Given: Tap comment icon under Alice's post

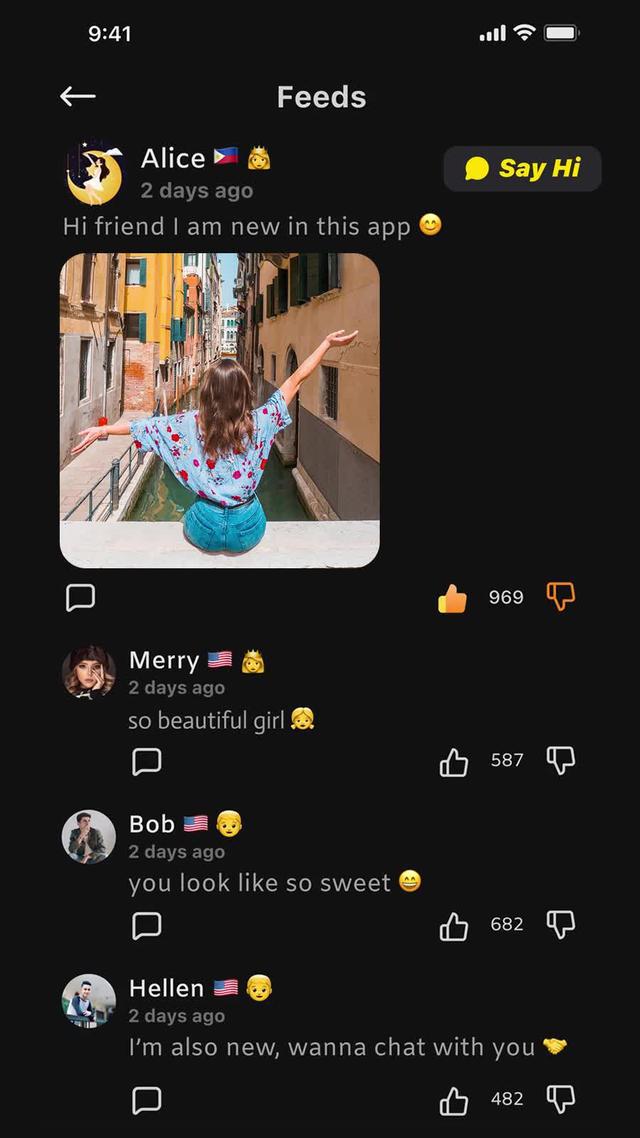Looking at the screenshot, I should coord(80,597).
